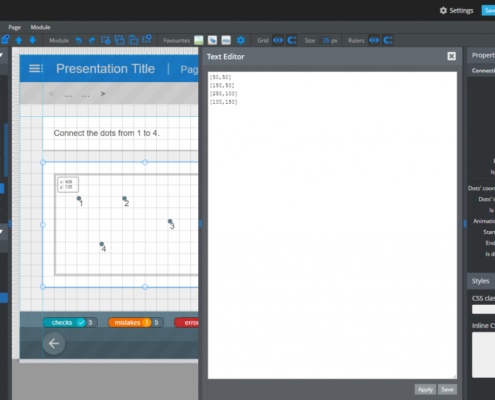Toggle Rulers snapping magnet icon

click(388, 40)
